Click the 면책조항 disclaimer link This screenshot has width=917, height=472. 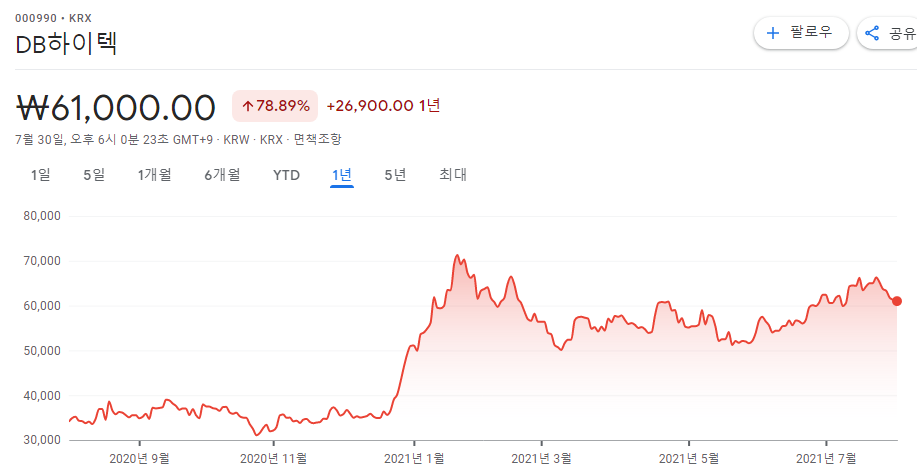[x=318, y=140]
